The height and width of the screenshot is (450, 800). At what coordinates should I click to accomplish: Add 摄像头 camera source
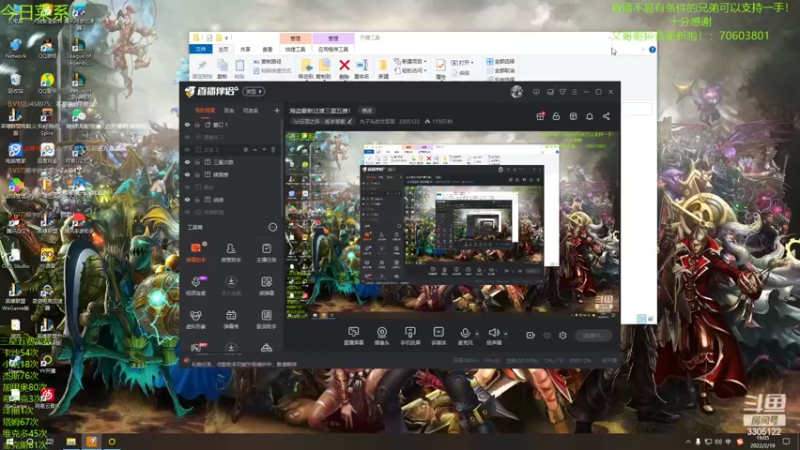pos(382,336)
